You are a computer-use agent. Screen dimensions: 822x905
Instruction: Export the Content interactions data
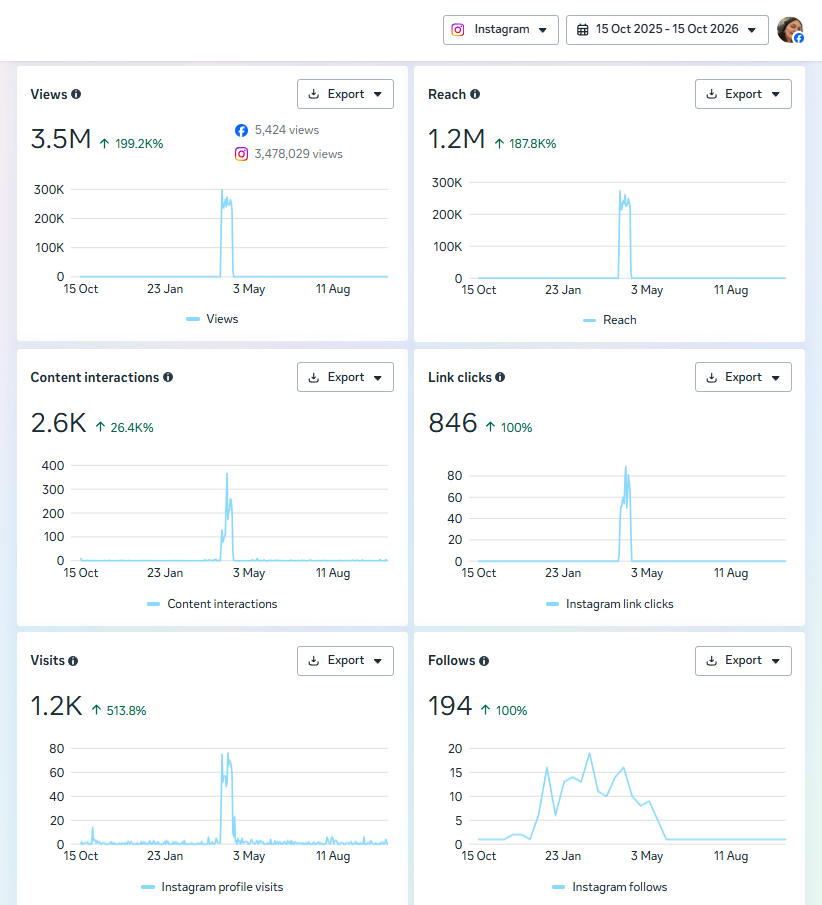(345, 377)
